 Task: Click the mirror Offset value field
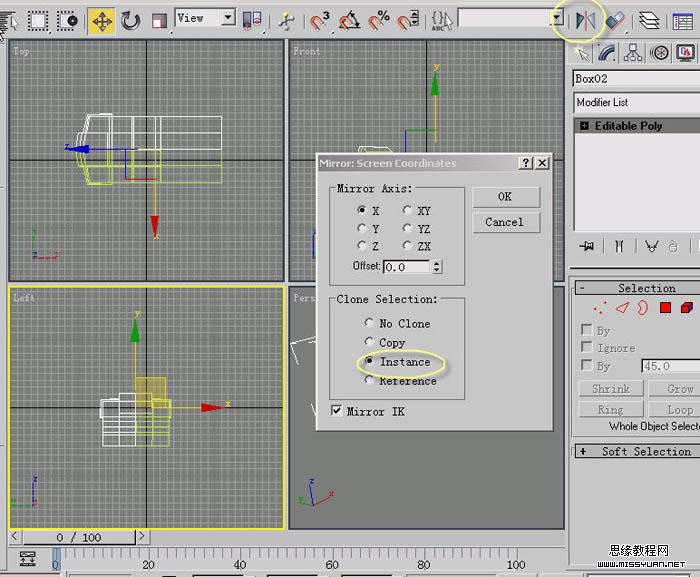[407, 267]
